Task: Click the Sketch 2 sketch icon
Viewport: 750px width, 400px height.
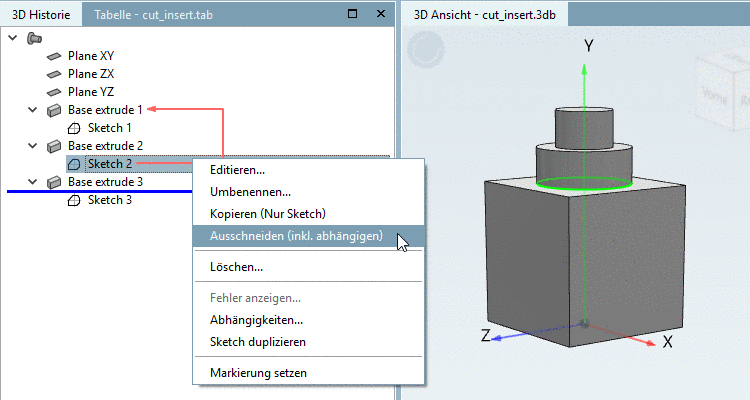Action: pyautogui.click(x=74, y=164)
